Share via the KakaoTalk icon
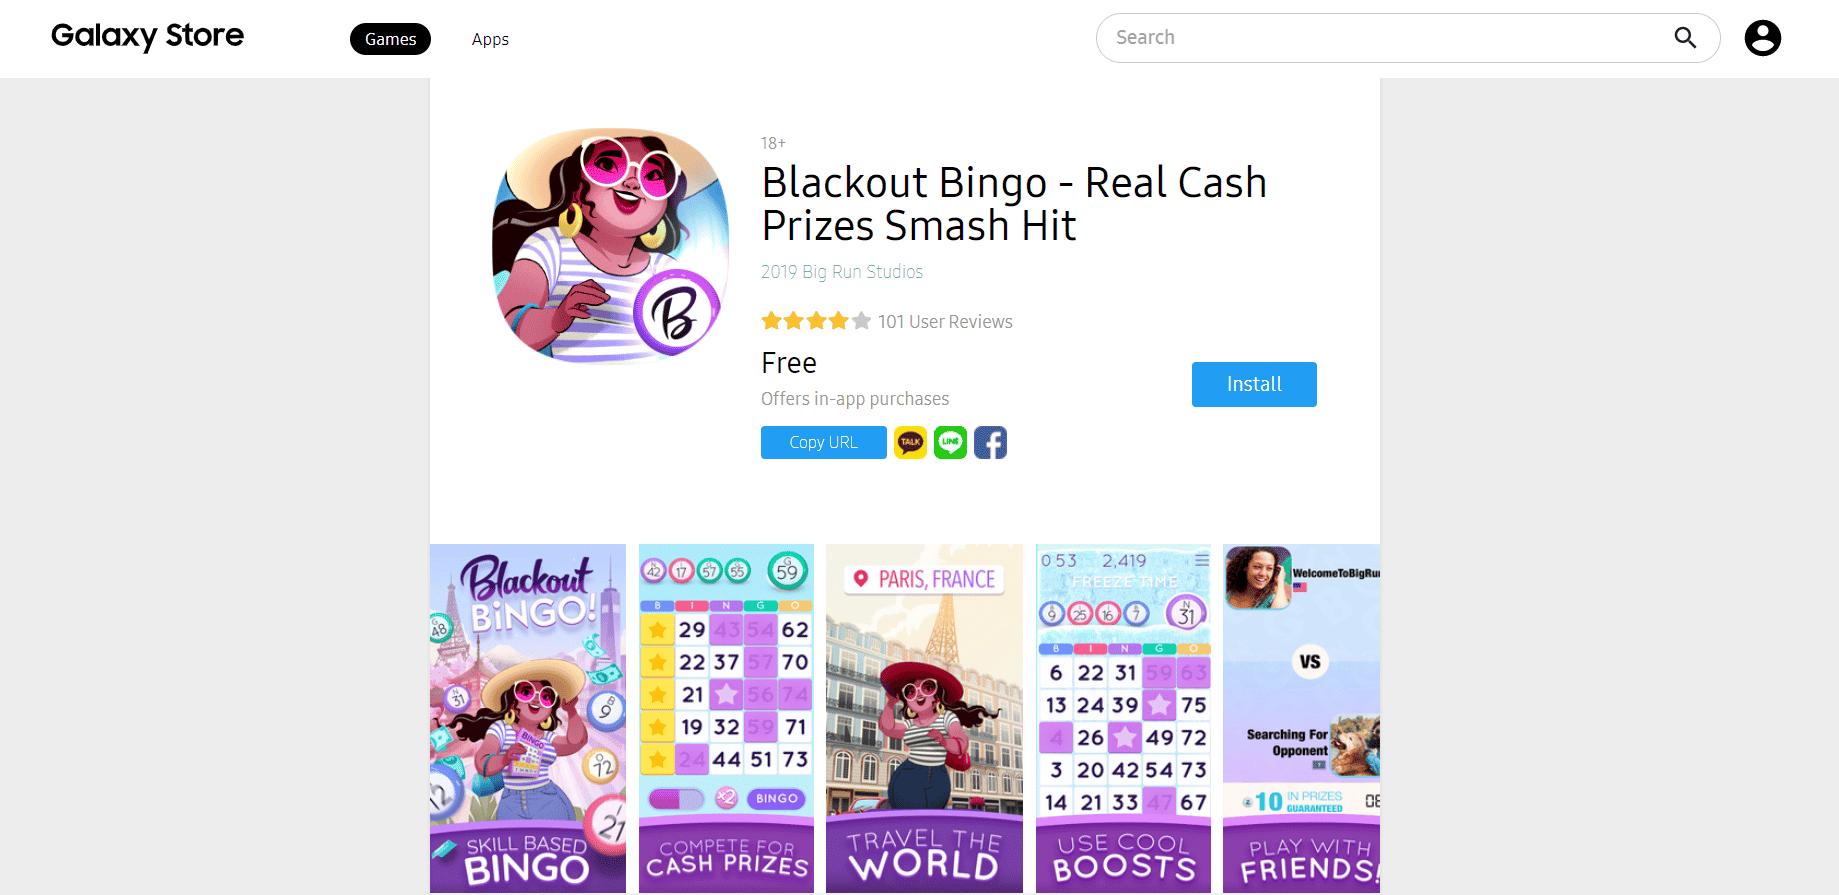This screenshot has height=895, width=1839. (x=910, y=442)
